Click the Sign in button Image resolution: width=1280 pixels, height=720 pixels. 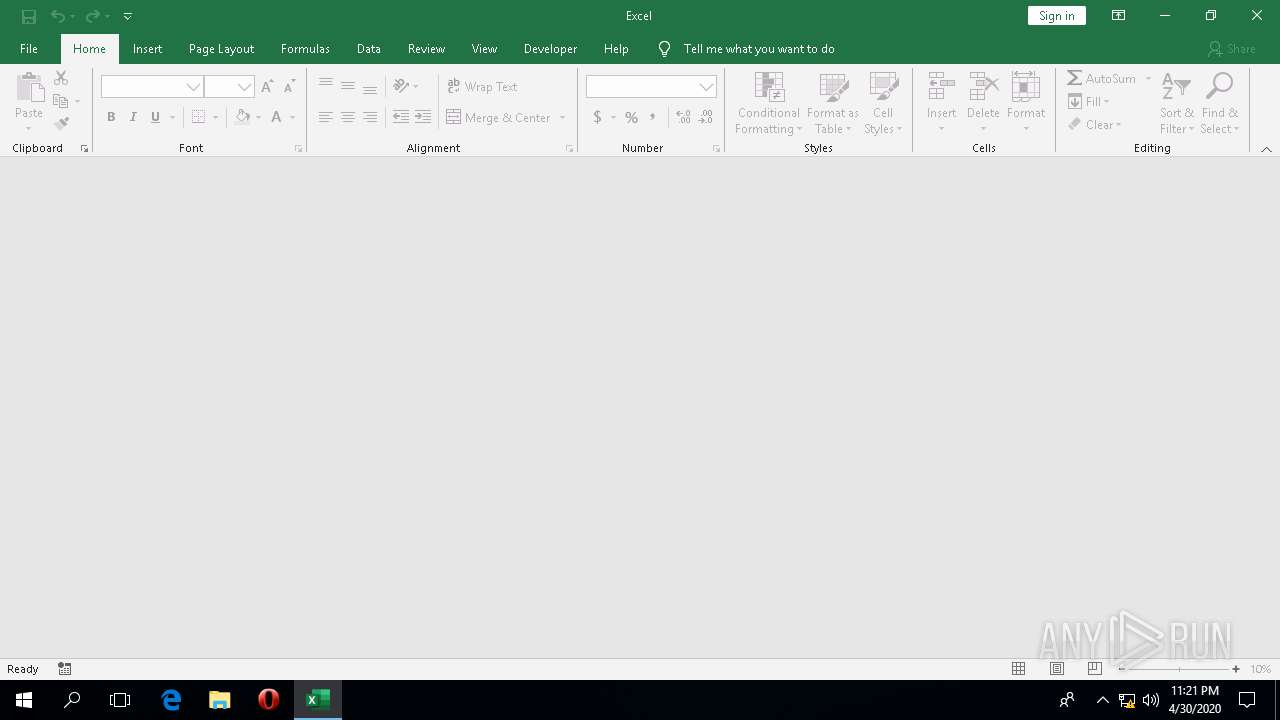1056,16
